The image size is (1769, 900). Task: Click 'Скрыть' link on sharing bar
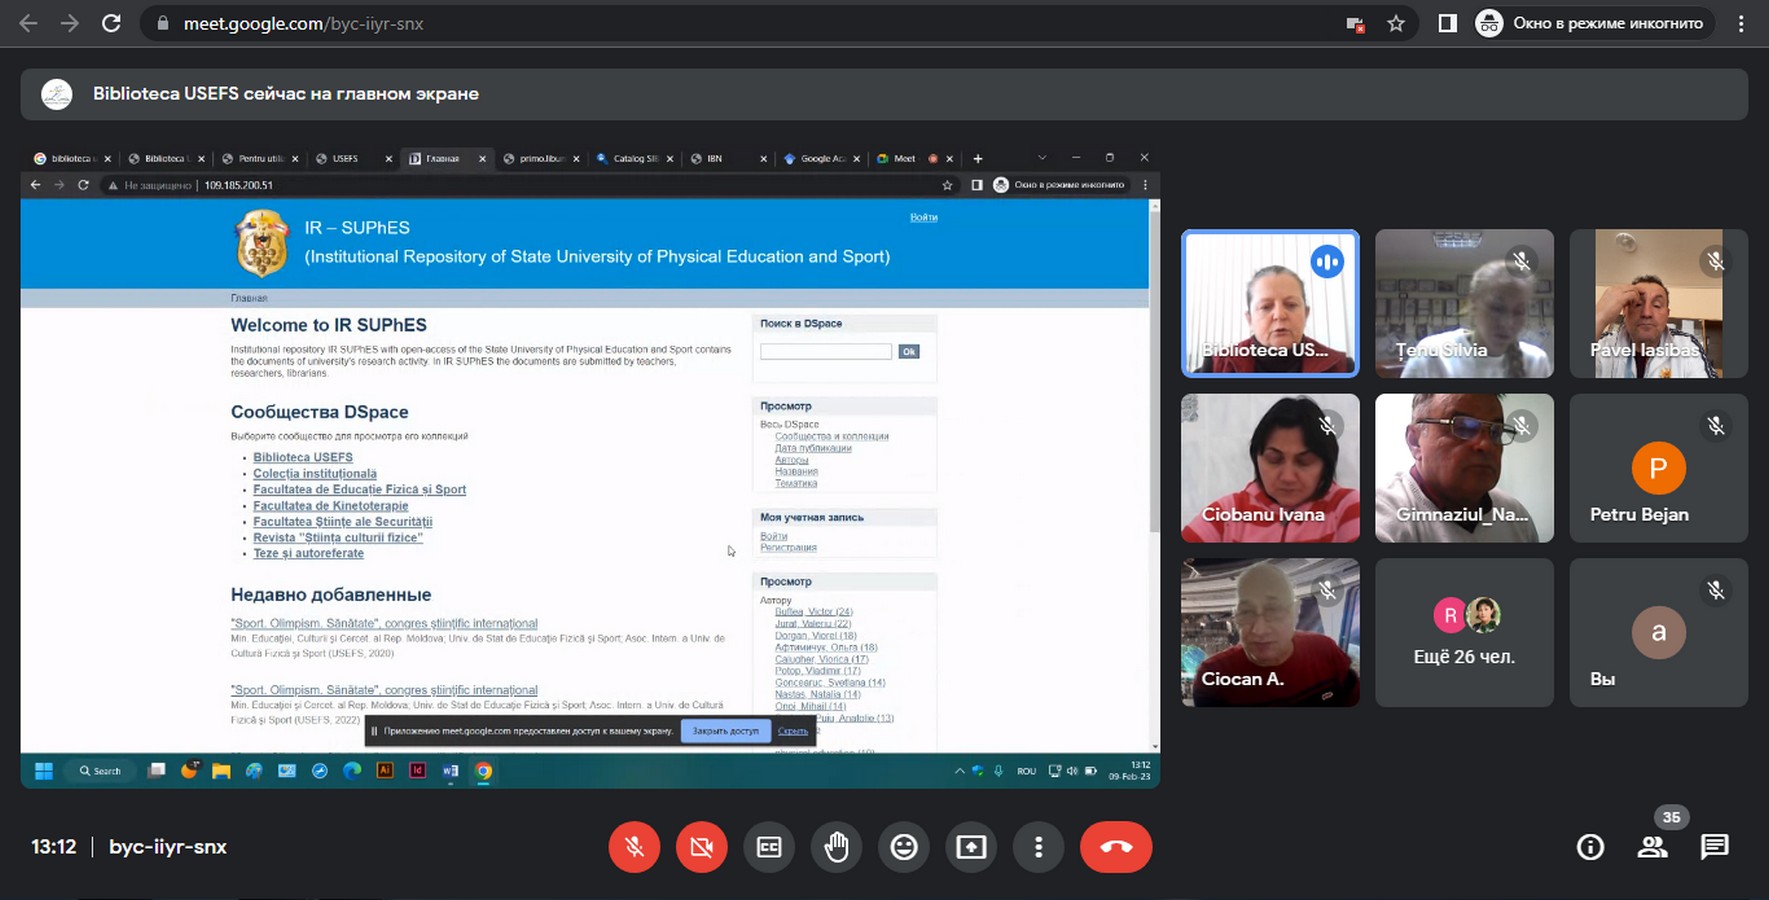point(792,731)
